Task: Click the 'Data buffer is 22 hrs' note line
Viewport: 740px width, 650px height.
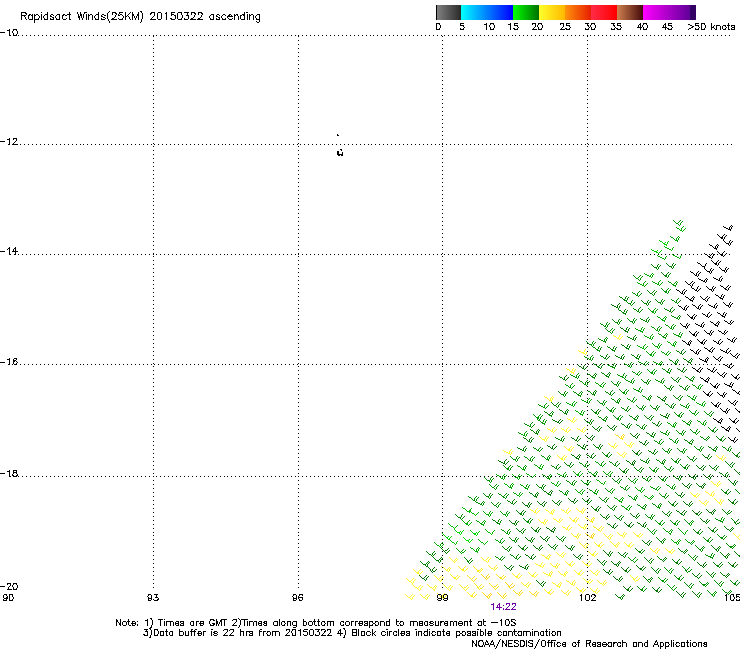Action: (x=352, y=633)
